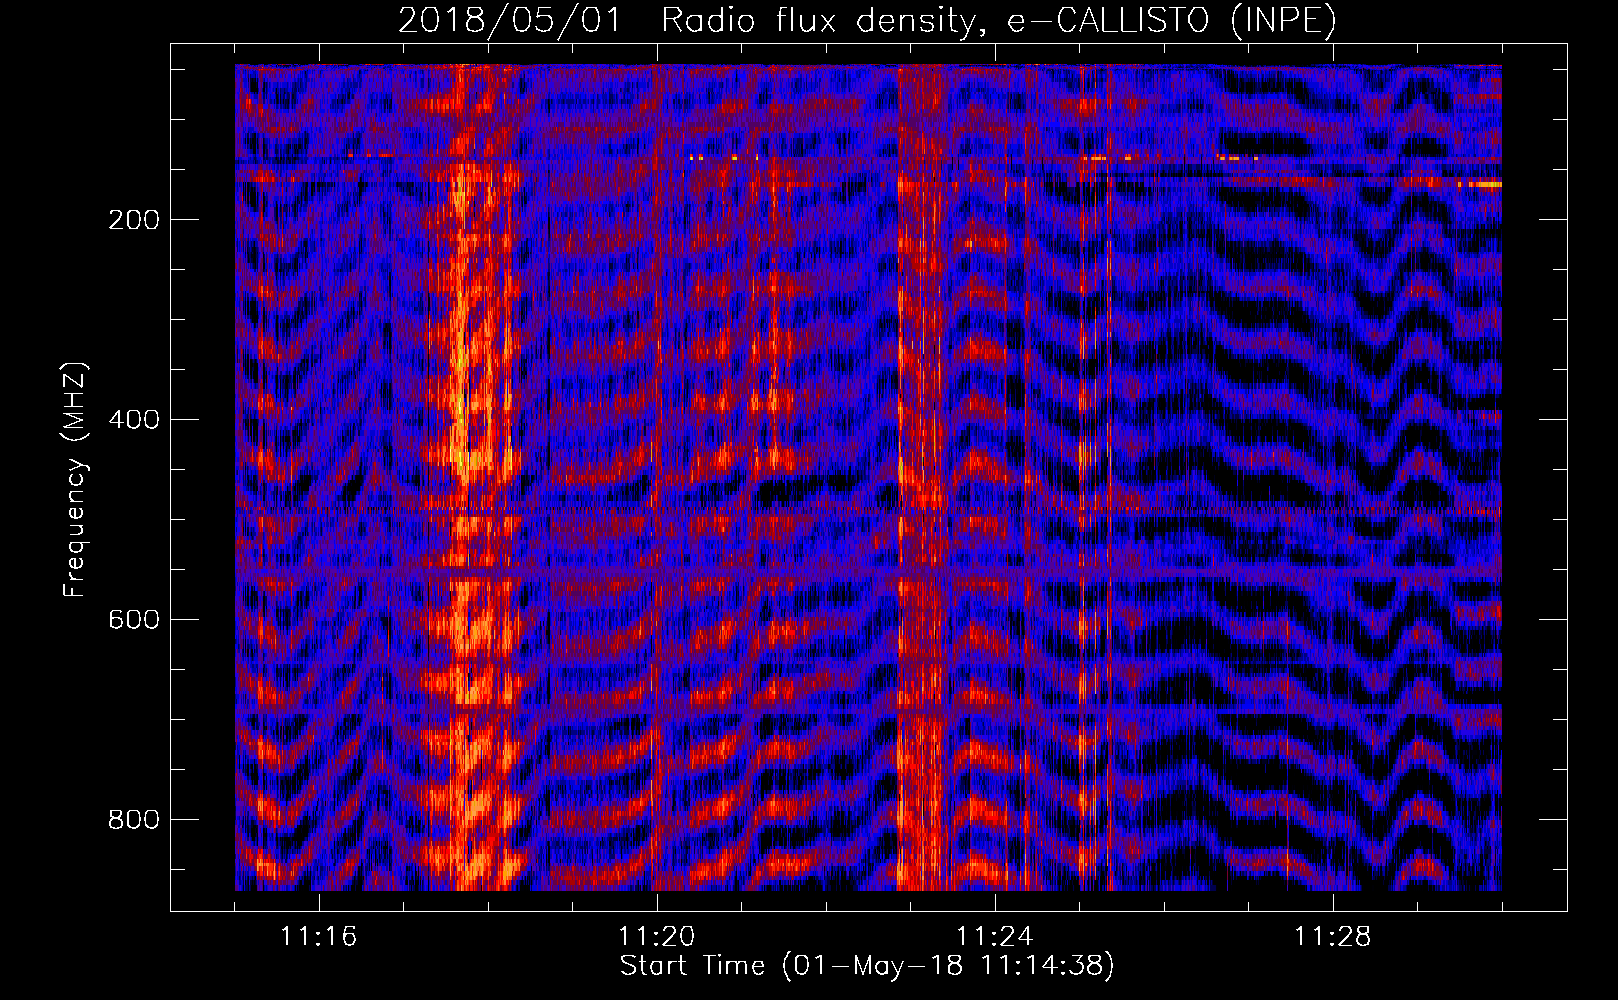This screenshot has width=1618, height=1000.
Task: Click the '200' frequency tick label
Action: coord(134,220)
